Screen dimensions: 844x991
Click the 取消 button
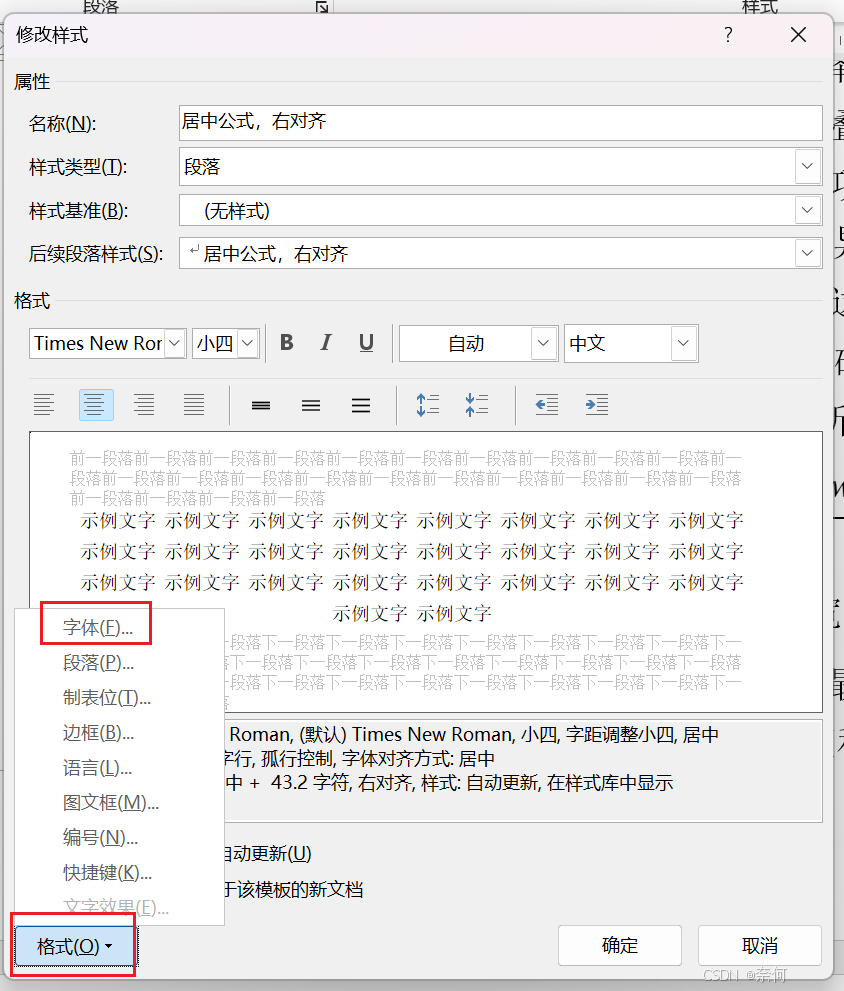tap(759, 945)
